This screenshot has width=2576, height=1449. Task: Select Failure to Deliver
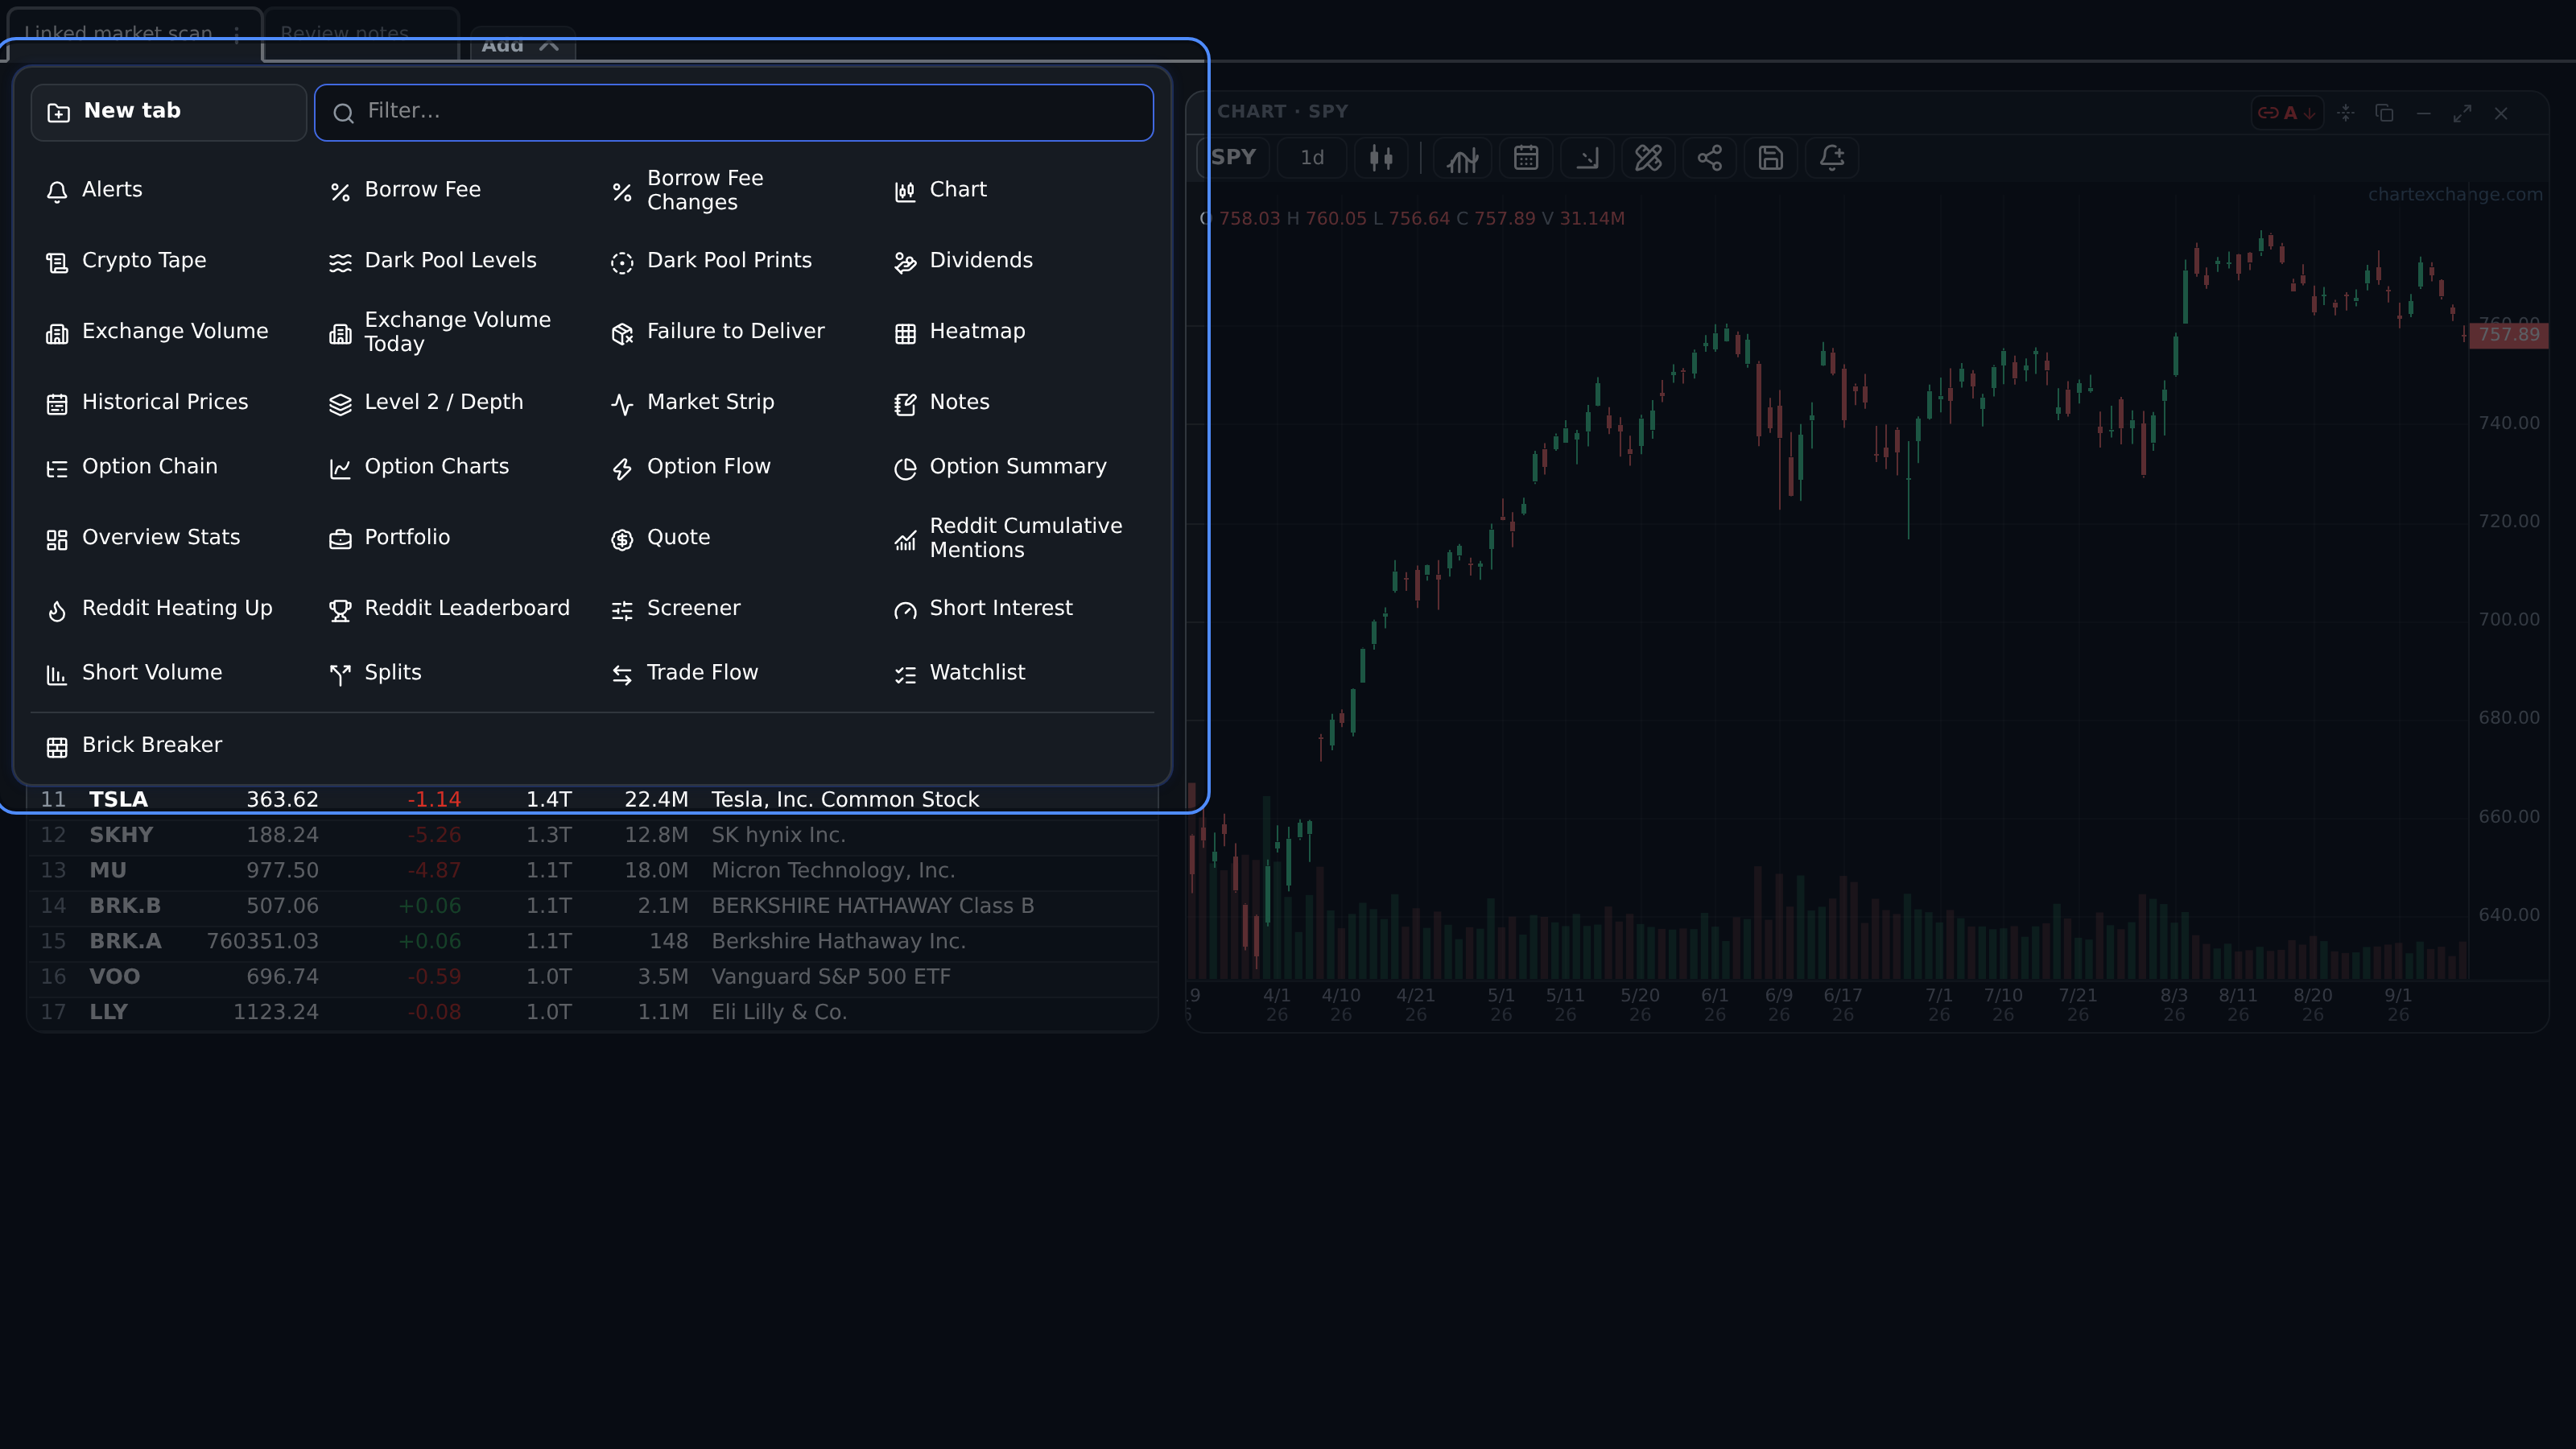[718, 332]
